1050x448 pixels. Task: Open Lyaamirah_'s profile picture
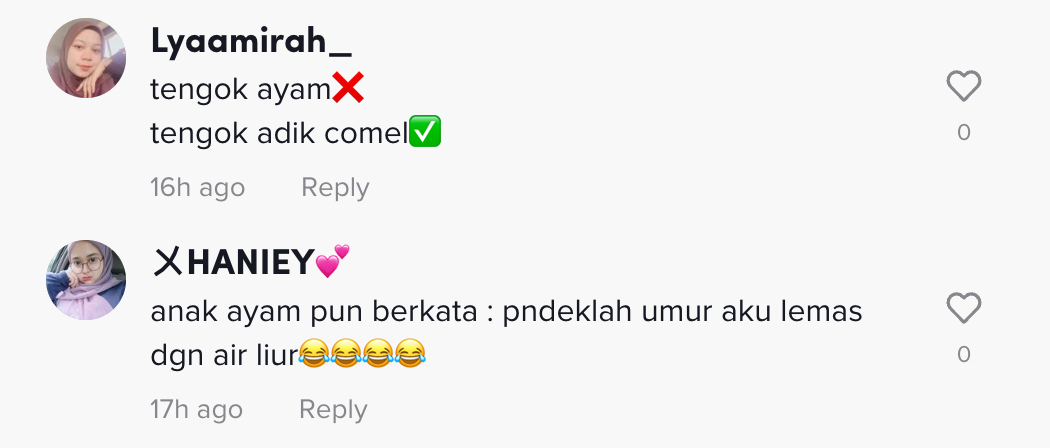click(86, 58)
